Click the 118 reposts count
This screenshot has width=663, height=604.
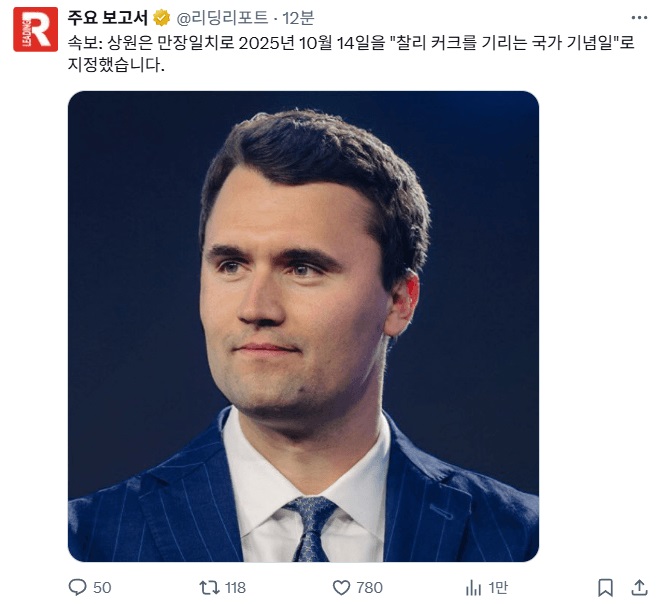click(x=235, y=587)
